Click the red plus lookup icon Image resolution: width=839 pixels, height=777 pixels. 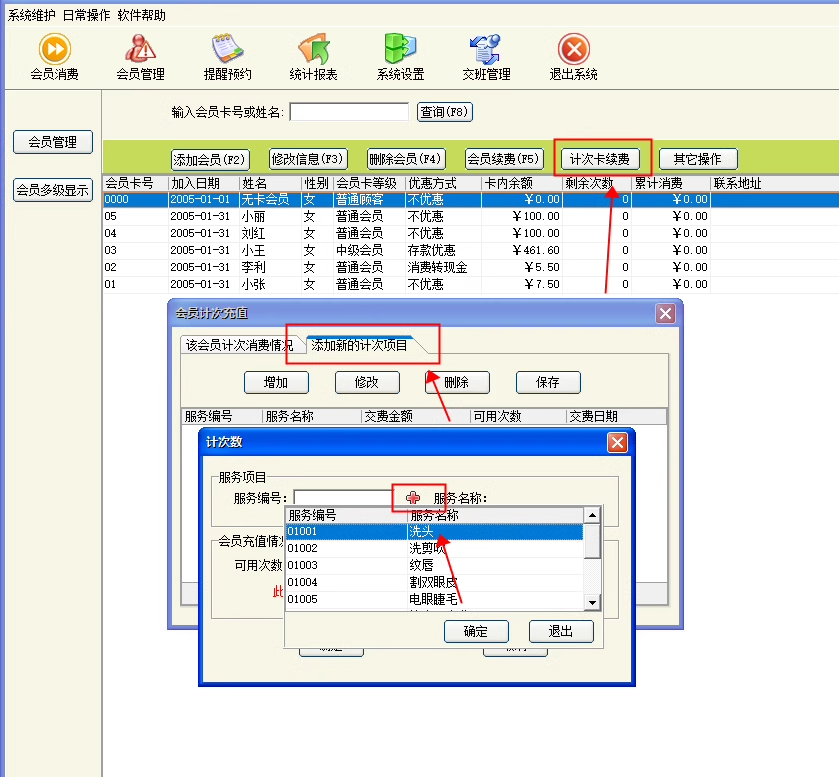pyautogui.click(x=413, y=498)
